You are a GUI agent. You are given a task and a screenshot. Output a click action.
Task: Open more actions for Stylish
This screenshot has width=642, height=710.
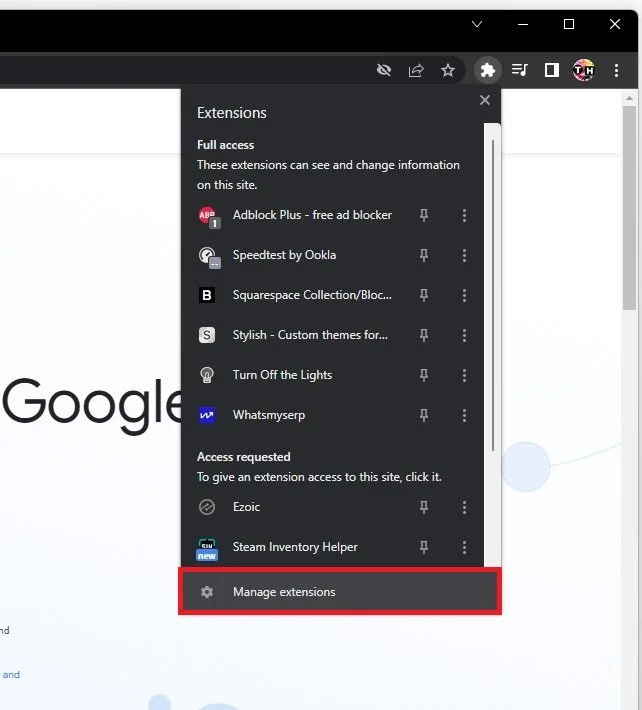pos(464,335)
